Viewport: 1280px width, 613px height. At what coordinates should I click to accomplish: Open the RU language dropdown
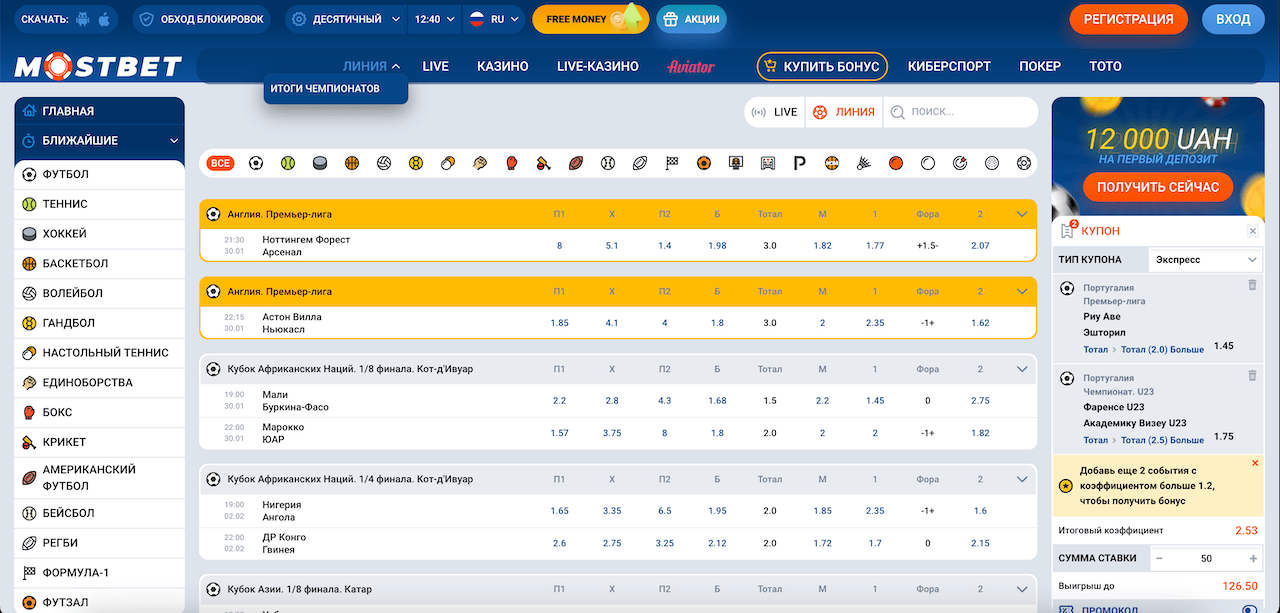(x=493, y=19)
